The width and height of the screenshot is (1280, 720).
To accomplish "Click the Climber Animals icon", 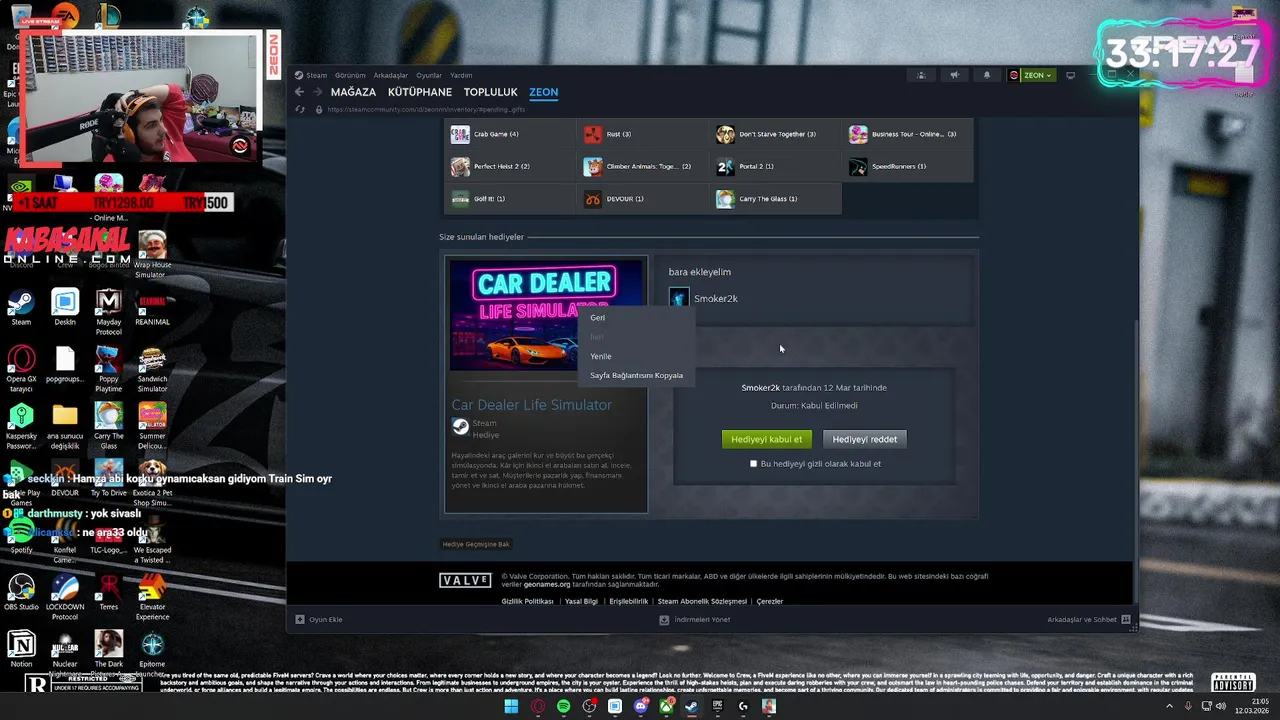I will point(593,166).
